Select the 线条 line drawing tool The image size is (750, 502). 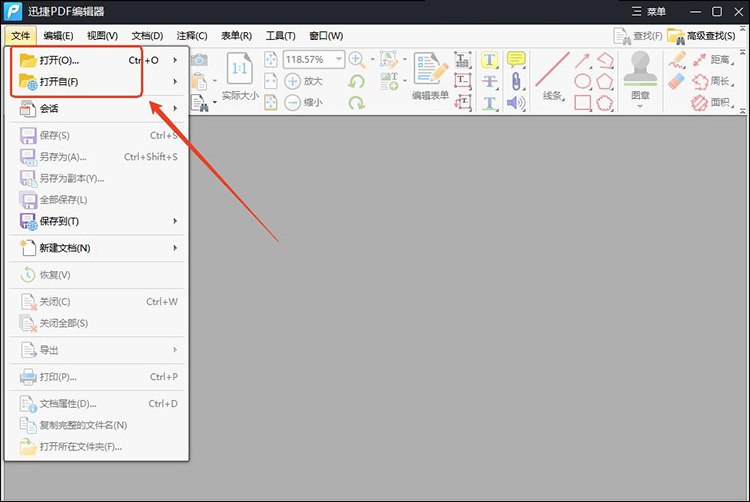[552, 76]
